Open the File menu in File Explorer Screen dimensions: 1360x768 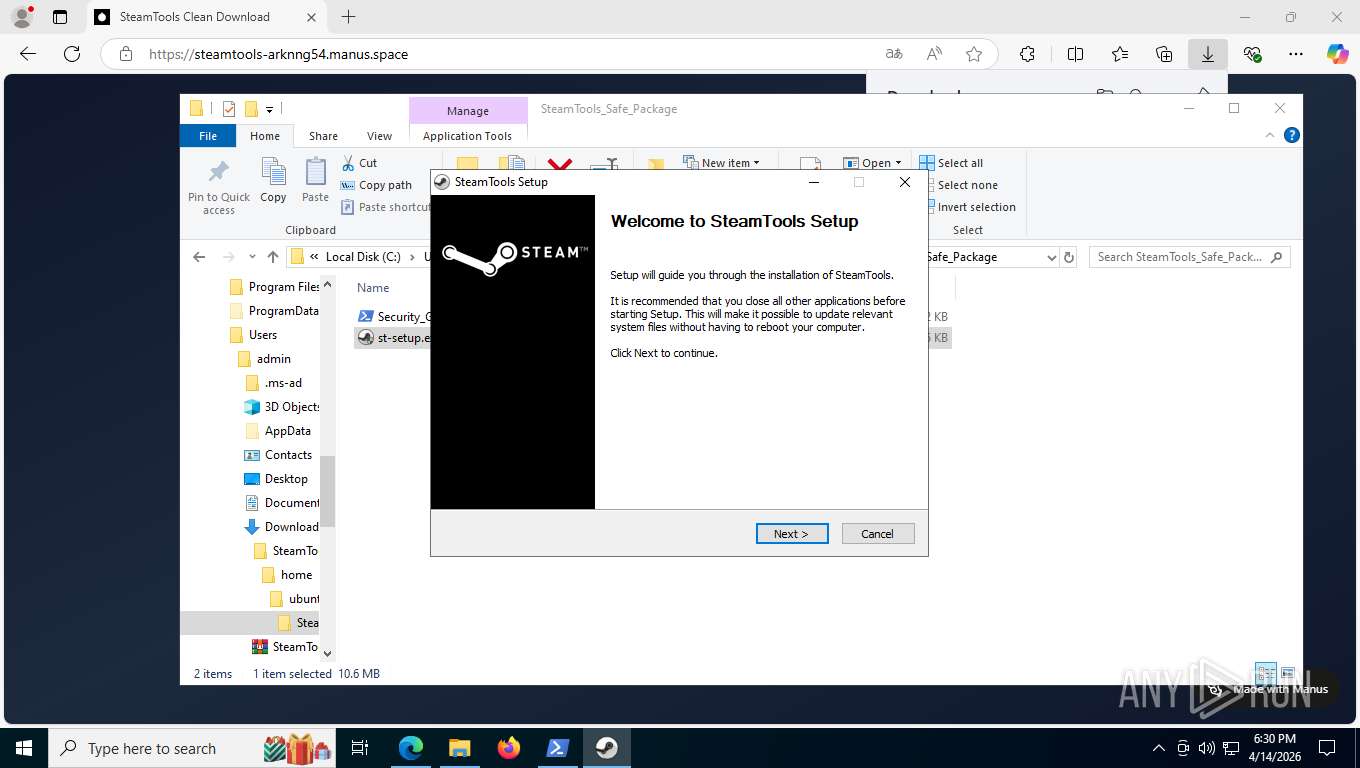pos(208,136)
